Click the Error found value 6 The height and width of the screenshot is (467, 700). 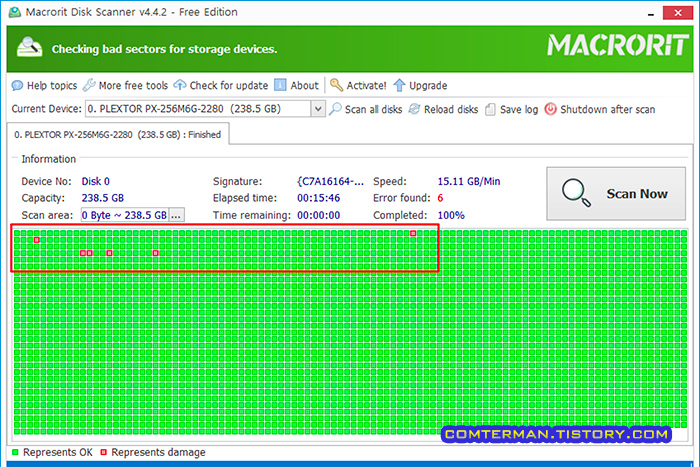coord(440,198)
